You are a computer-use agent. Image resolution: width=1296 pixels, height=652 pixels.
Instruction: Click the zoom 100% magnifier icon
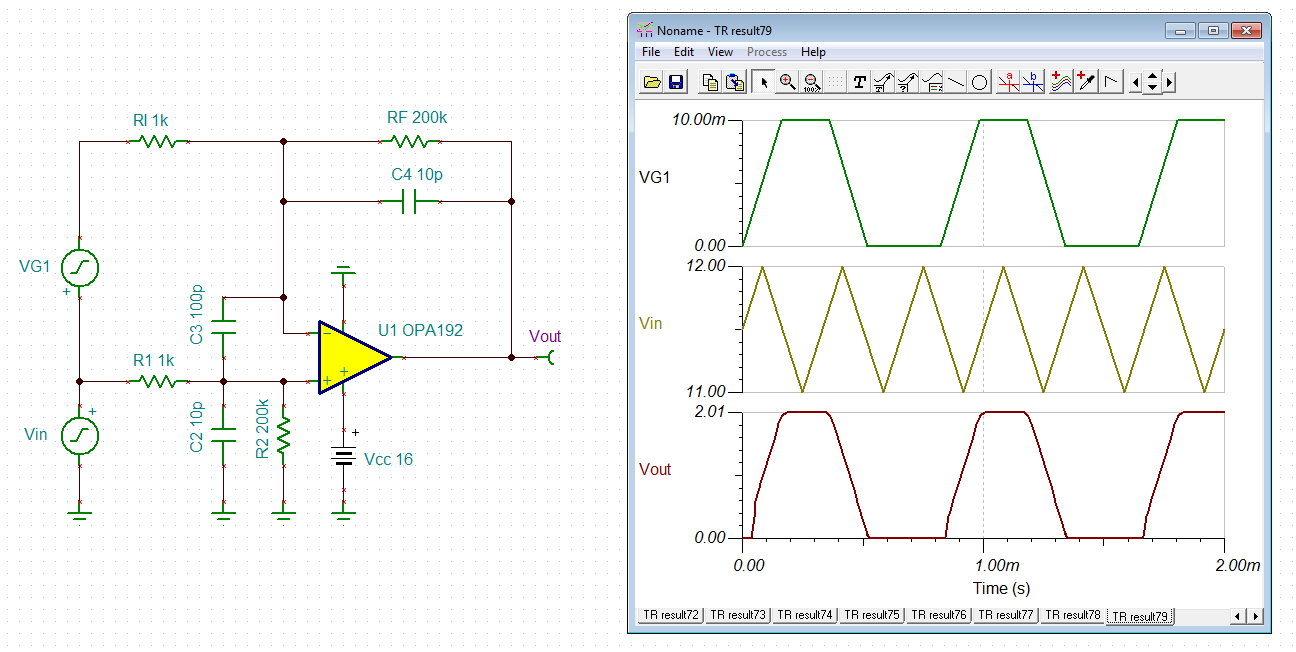tap(812, 82)
